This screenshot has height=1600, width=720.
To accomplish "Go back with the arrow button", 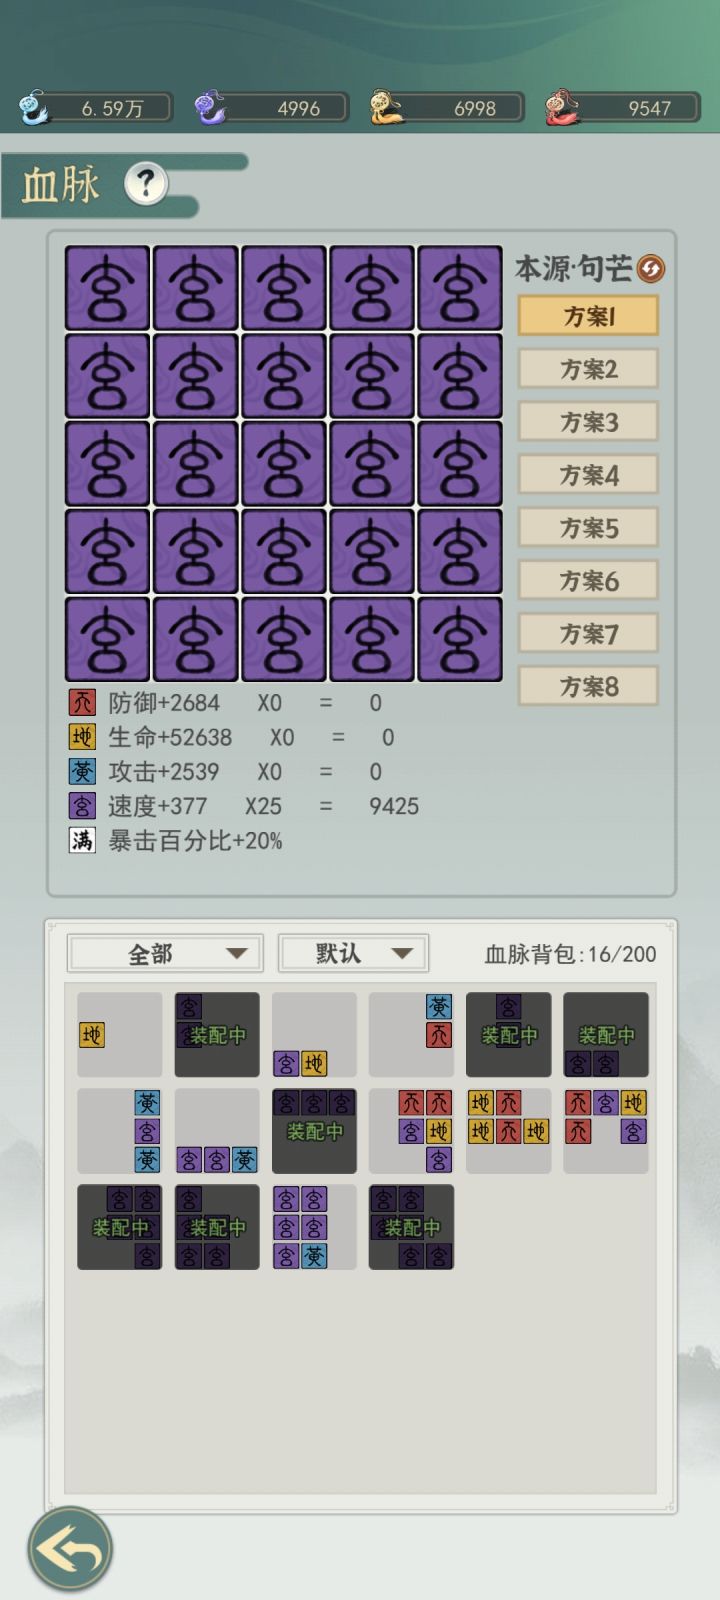I will [x=70, y=1550].
